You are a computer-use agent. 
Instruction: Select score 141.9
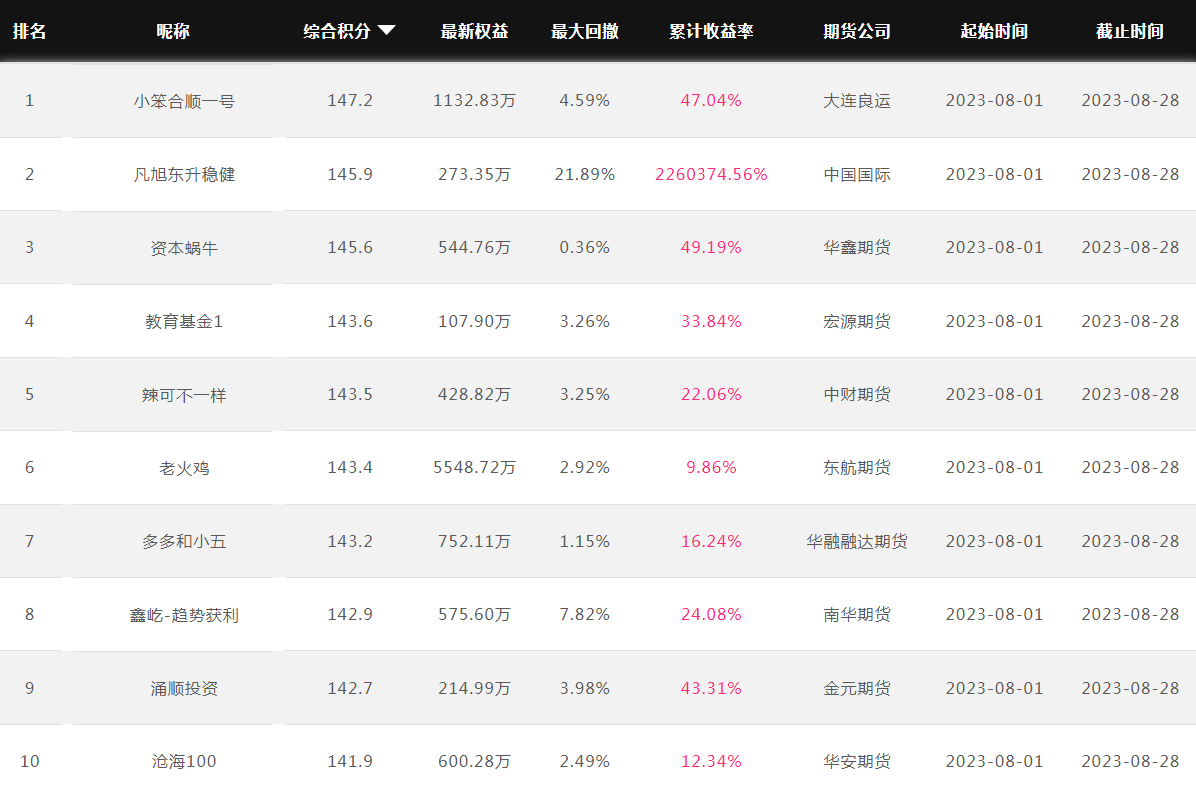coord(350,762)
